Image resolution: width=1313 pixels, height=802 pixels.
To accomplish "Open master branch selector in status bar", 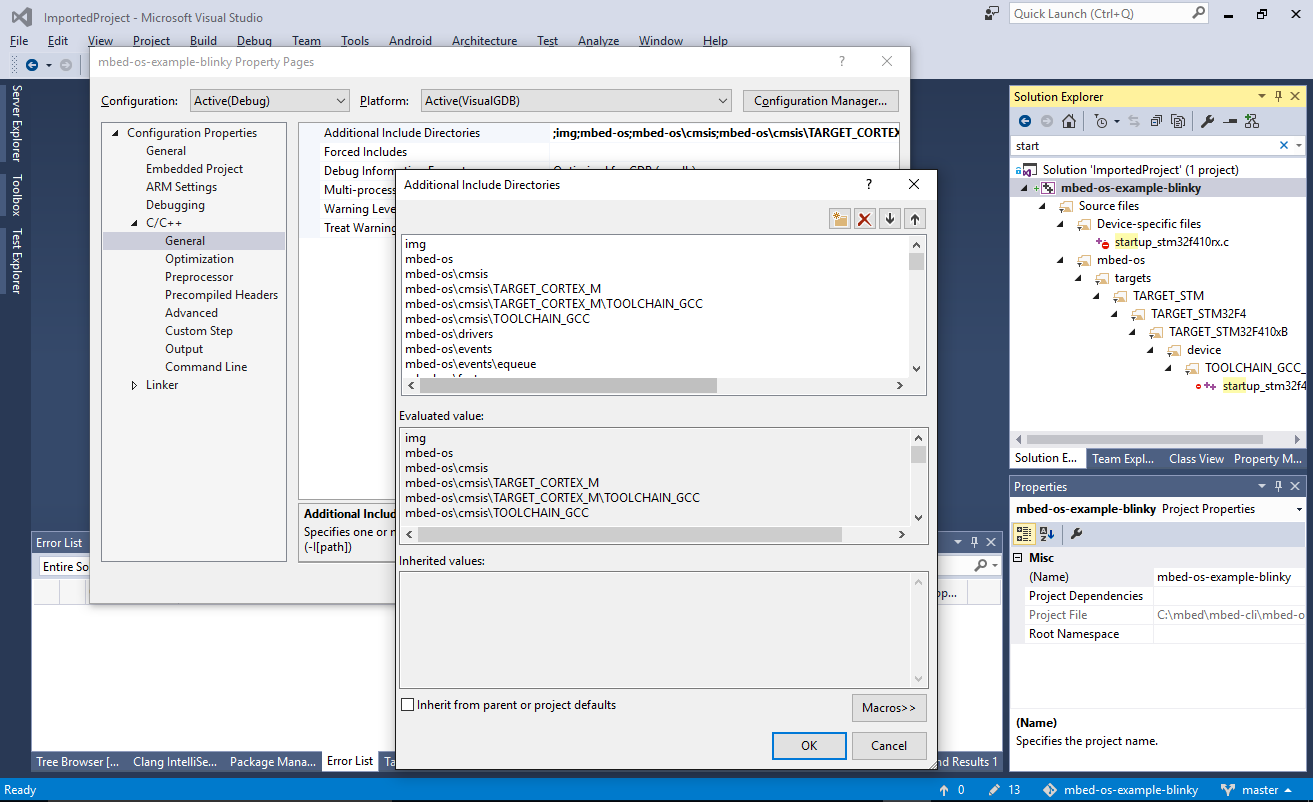I will pyautogui.click(x=1257, y=790).
